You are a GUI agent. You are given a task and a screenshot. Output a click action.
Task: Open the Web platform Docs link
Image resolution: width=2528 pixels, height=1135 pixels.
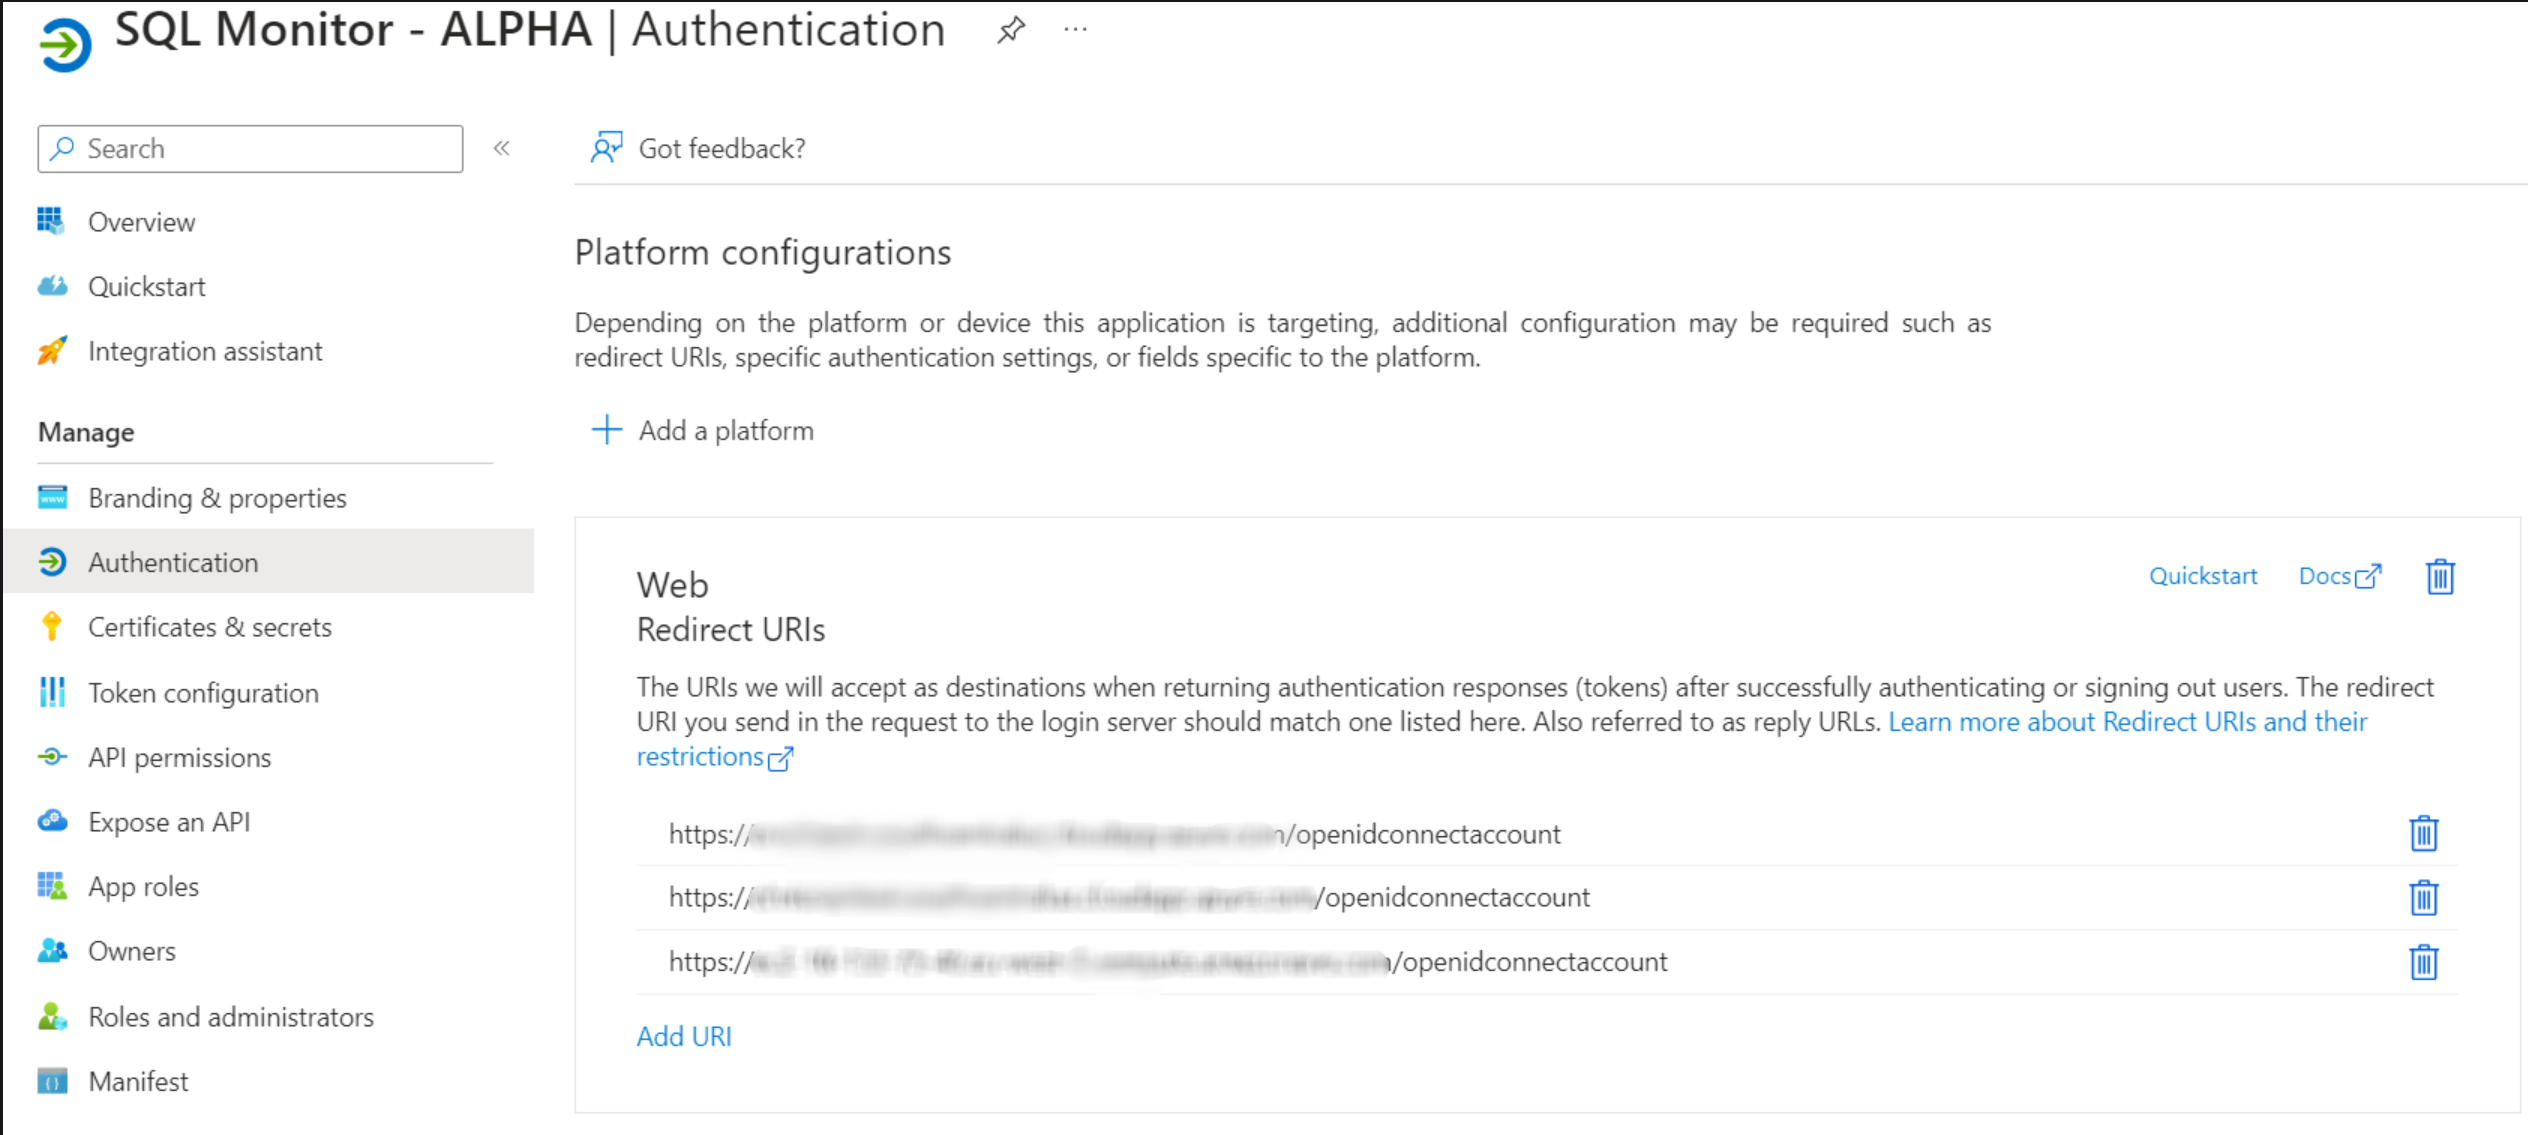click(2340, 576)
